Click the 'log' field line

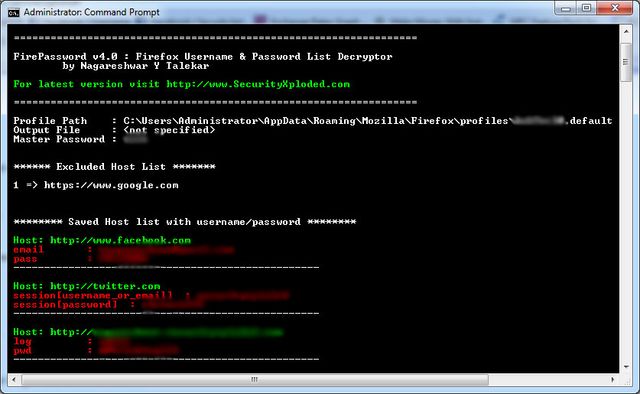click(x=71, y=341)
